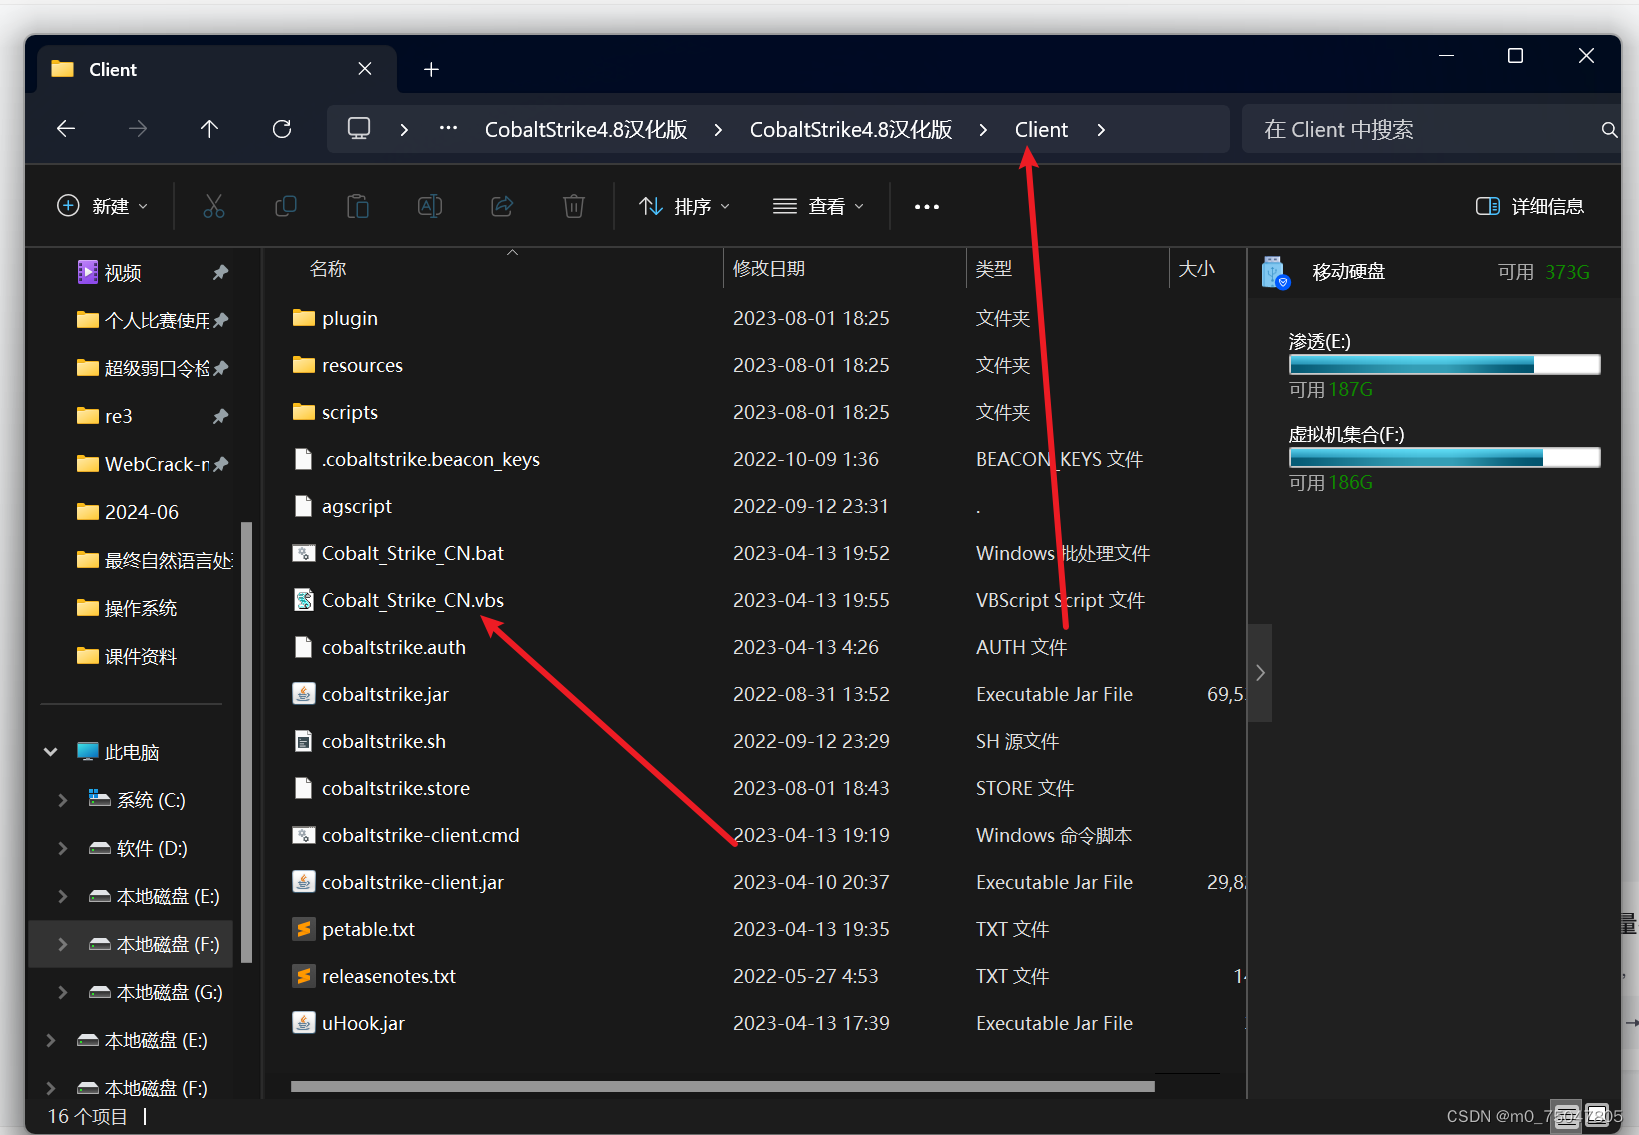Click the Client breadcrumb segment
Viewport: 1639px width, 1135px height.
point(1041,129)
